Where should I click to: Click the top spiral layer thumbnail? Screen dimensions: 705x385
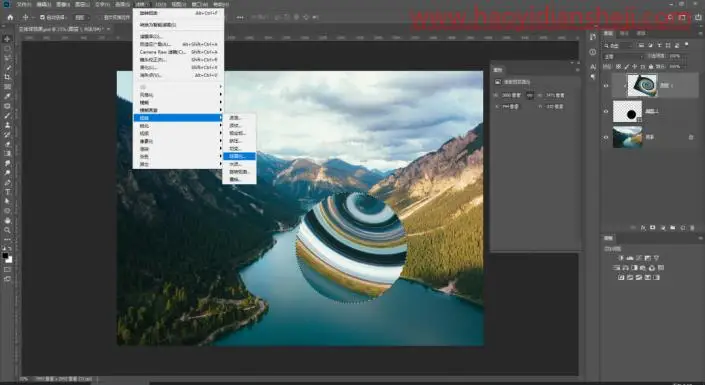[642, 85]
